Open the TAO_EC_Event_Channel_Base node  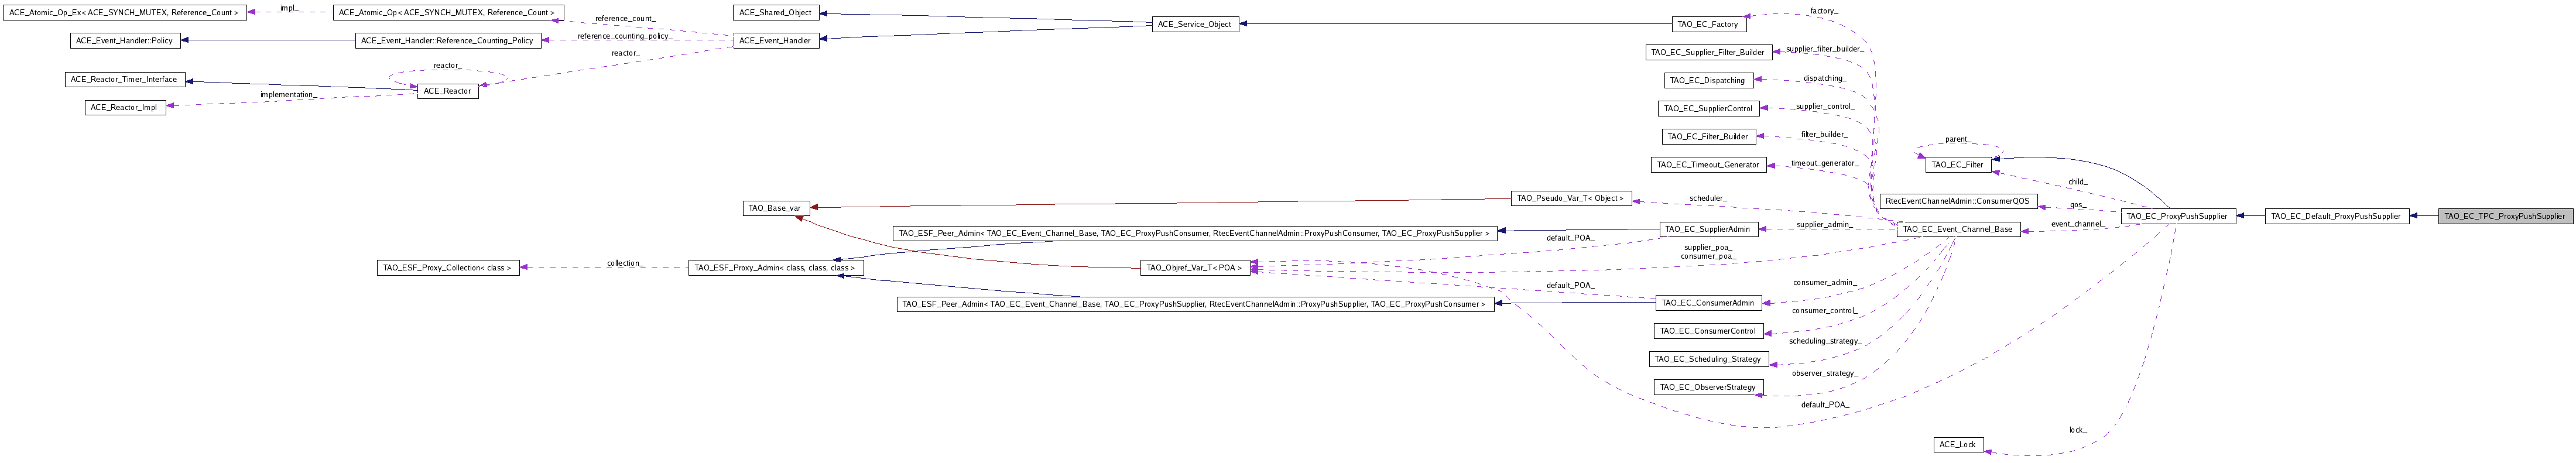[1956, 229]
